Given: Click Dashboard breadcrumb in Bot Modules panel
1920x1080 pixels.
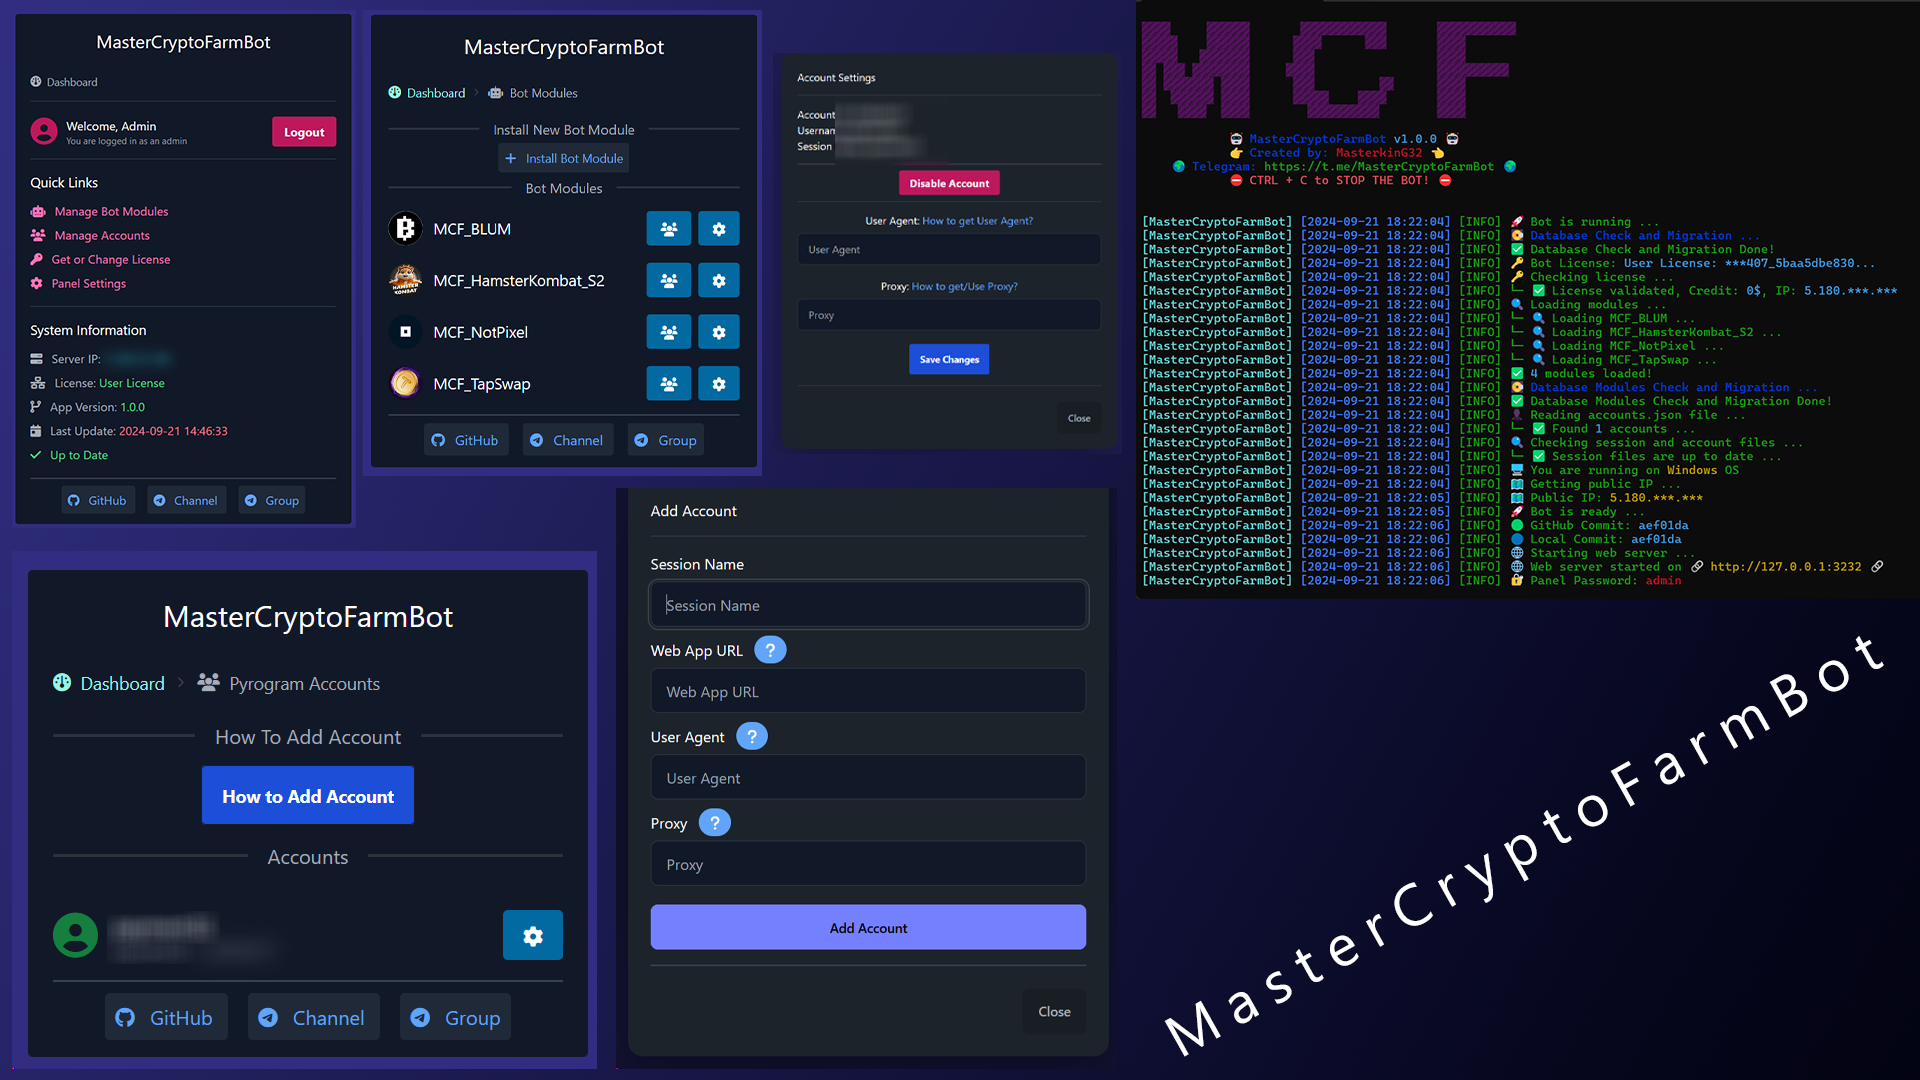Looking at the screenshot, I should pyautogui.click(x=435, y=93).
